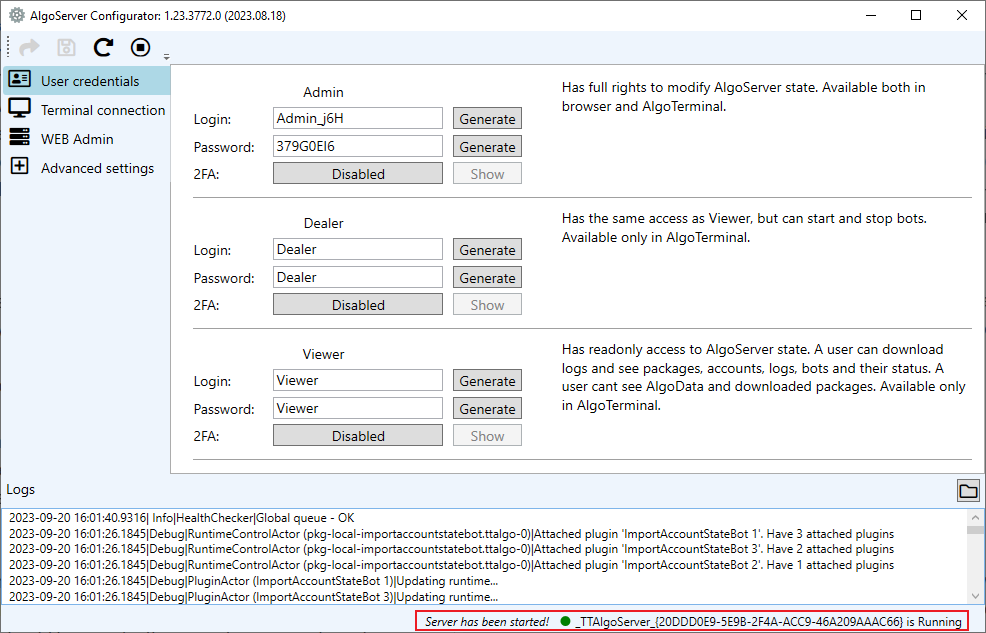The width and height of the screenshot is (986, 633).
Task: Maximize the AlgoServer Configurator window
Action: point(916,15)
